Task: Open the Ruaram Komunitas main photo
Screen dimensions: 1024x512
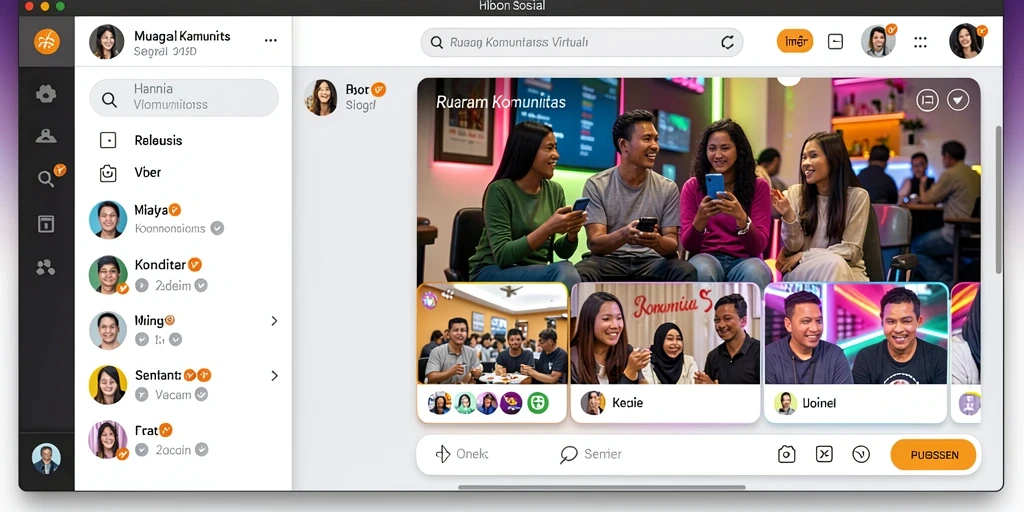Action: coord(698,180)
